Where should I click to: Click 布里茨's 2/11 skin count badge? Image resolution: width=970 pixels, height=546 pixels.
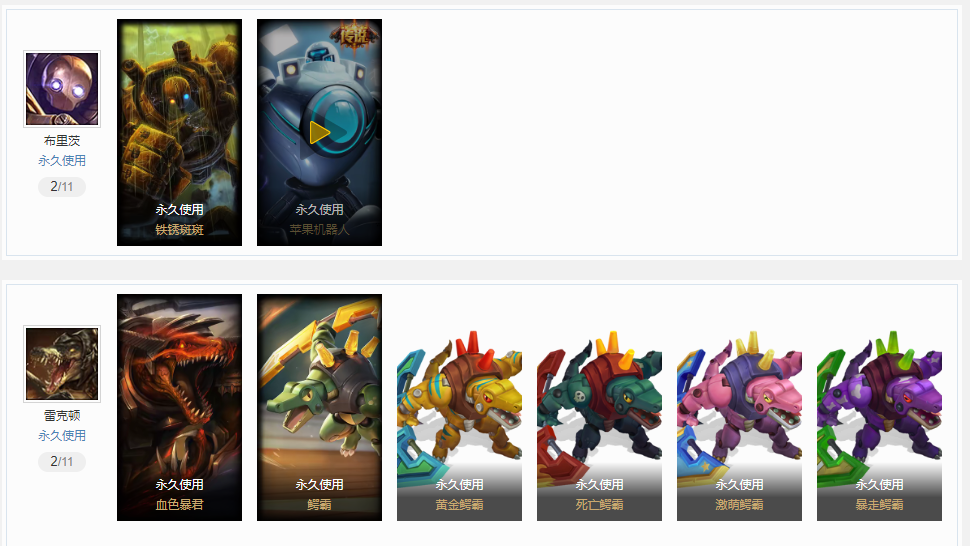click(62, 187)
